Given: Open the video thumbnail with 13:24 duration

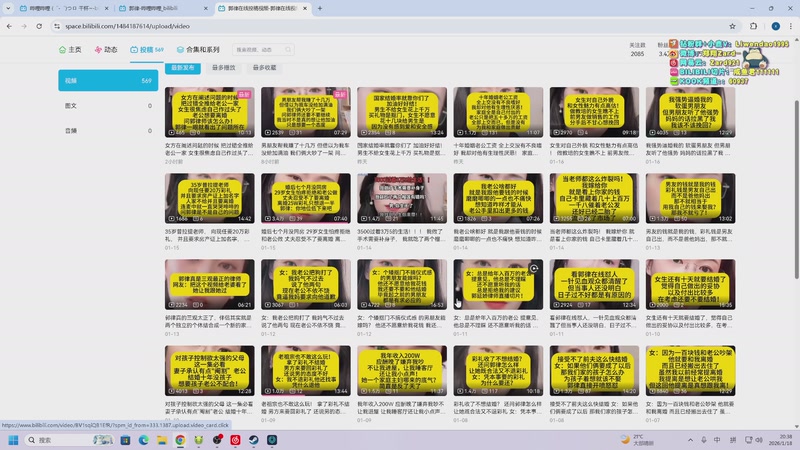Looking at the screenshot, I should tap(402, 112).
